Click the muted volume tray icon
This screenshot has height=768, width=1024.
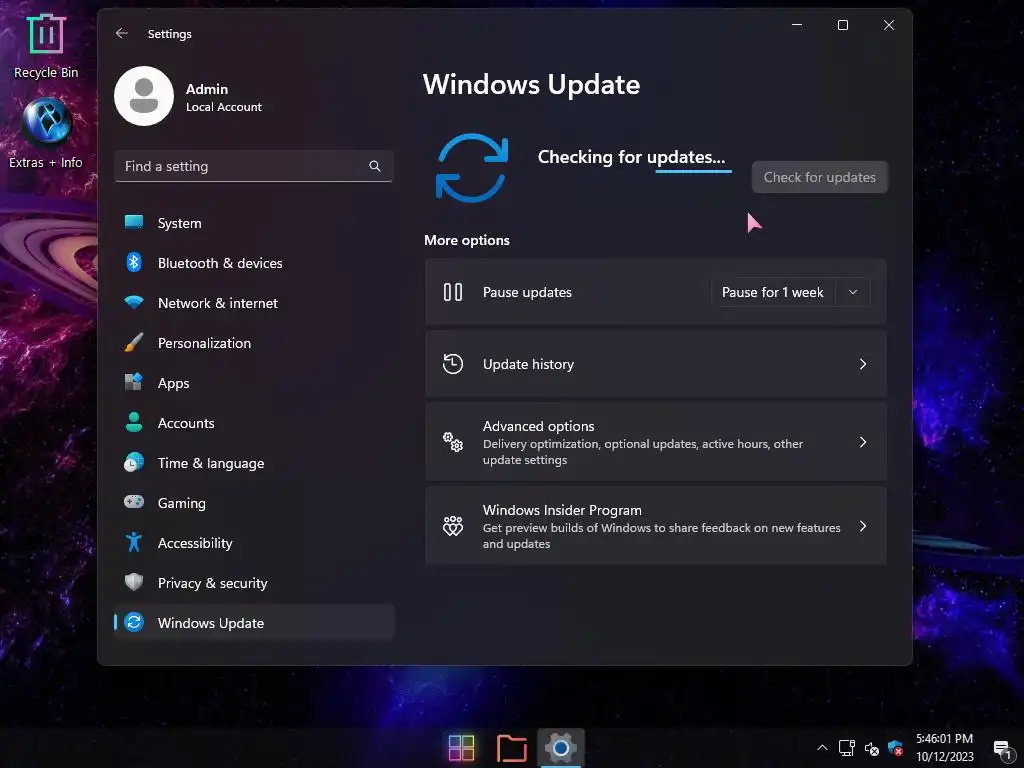pos(871,748)
